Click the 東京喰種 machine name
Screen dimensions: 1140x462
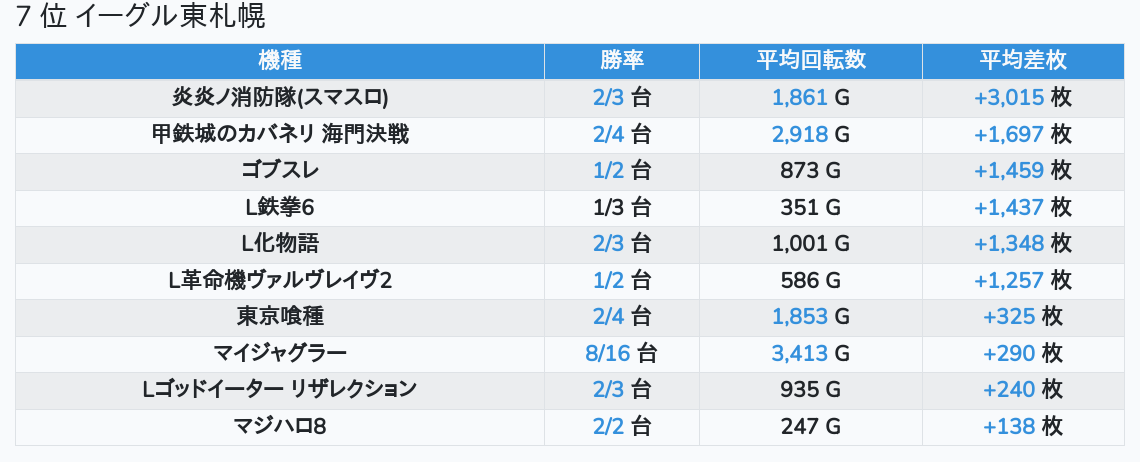(x=280, y=317)
